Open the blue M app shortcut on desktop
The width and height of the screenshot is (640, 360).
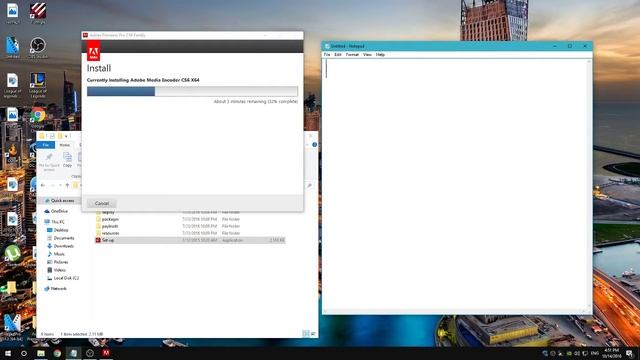pyautogui.click(x=12, y=327)
